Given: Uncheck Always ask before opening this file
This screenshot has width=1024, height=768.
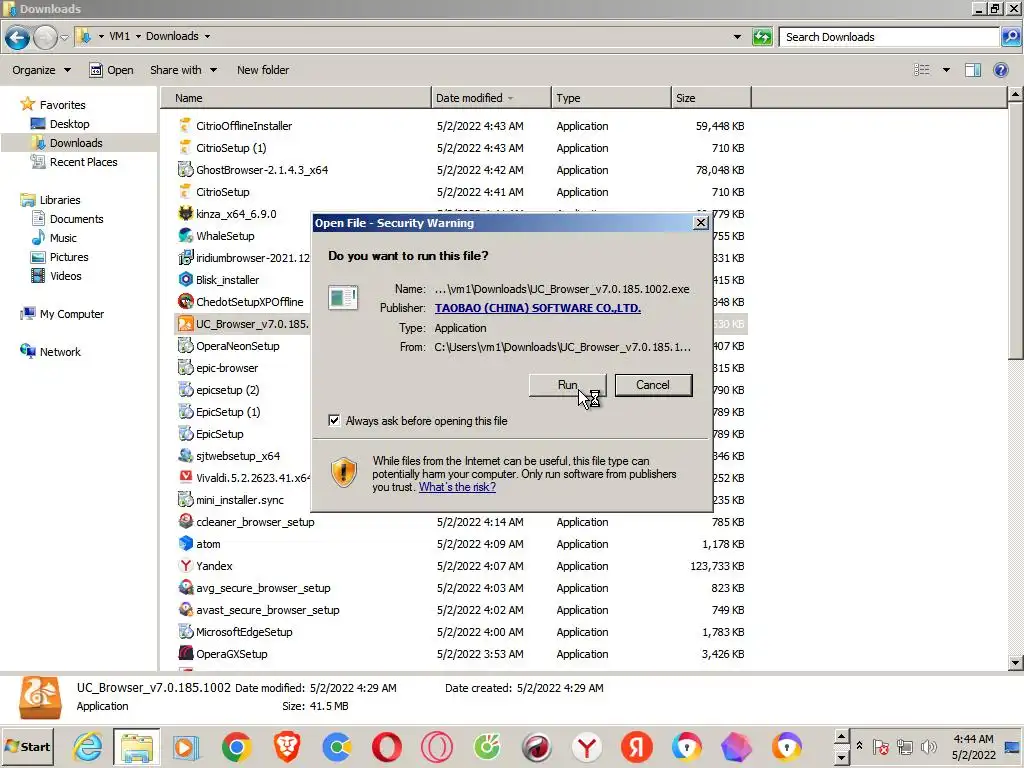Looking at the screenshot, I should click(x=334, y=421).
